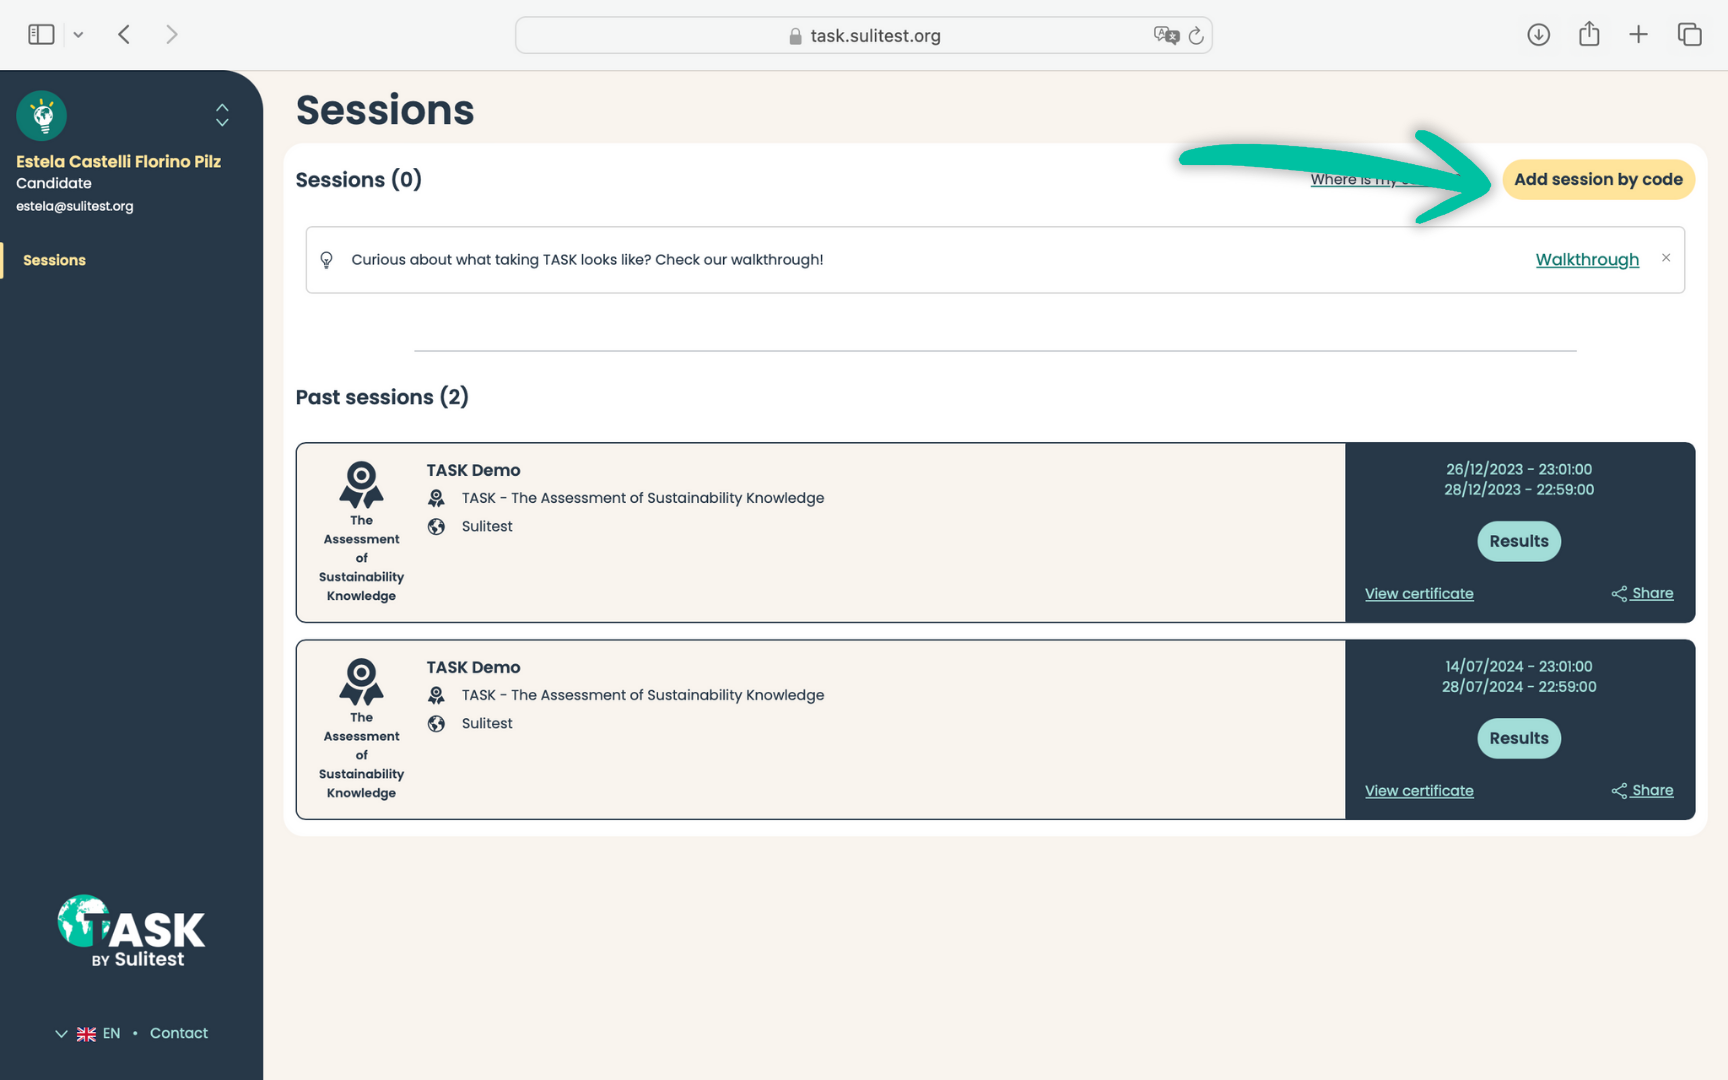Open the Sessions sidebar menu item
This screenshot has height=1080, width=1728.
click(55, 260)
